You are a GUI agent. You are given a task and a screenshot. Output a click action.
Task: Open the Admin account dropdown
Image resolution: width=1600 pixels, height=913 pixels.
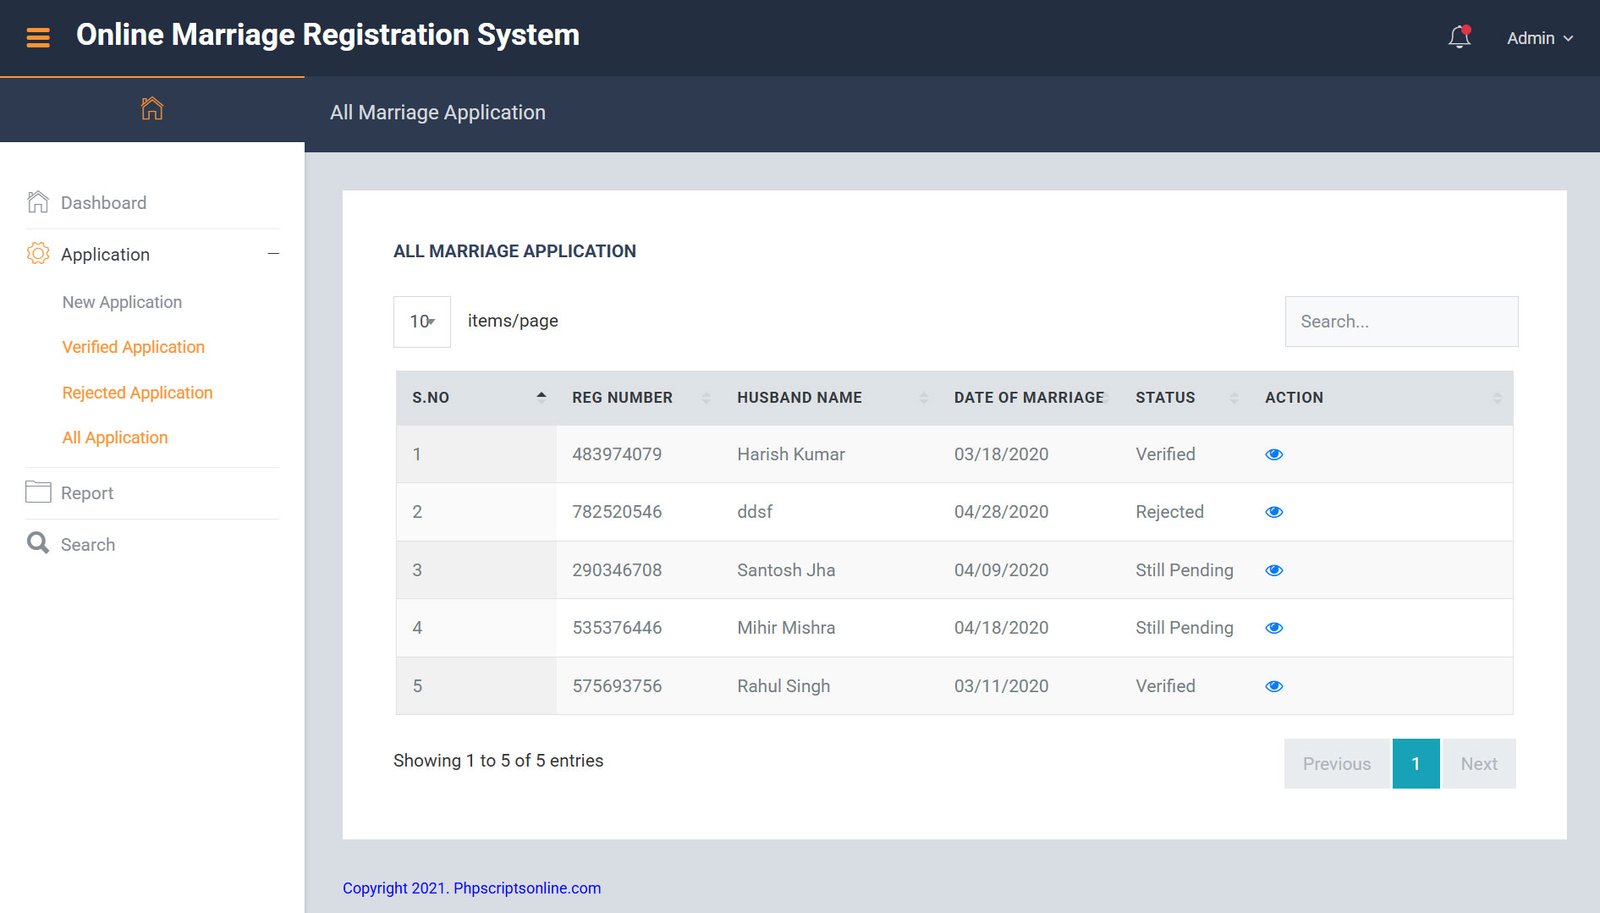pos(1540,38)
